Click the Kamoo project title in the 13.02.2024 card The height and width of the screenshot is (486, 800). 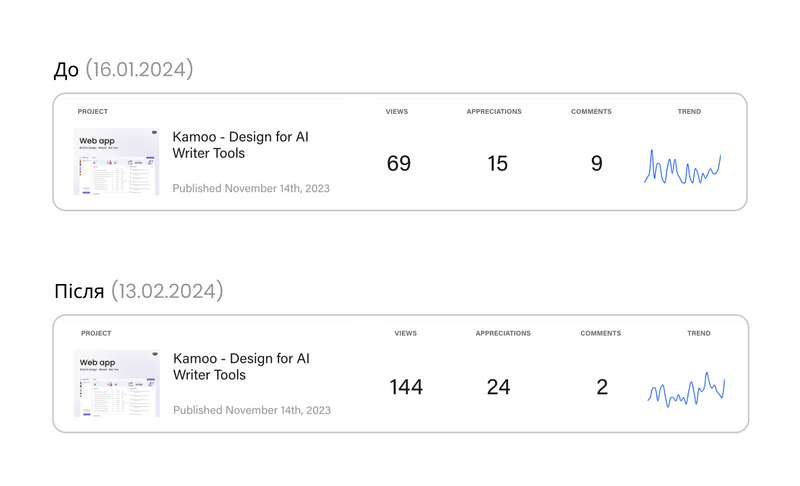241,367
